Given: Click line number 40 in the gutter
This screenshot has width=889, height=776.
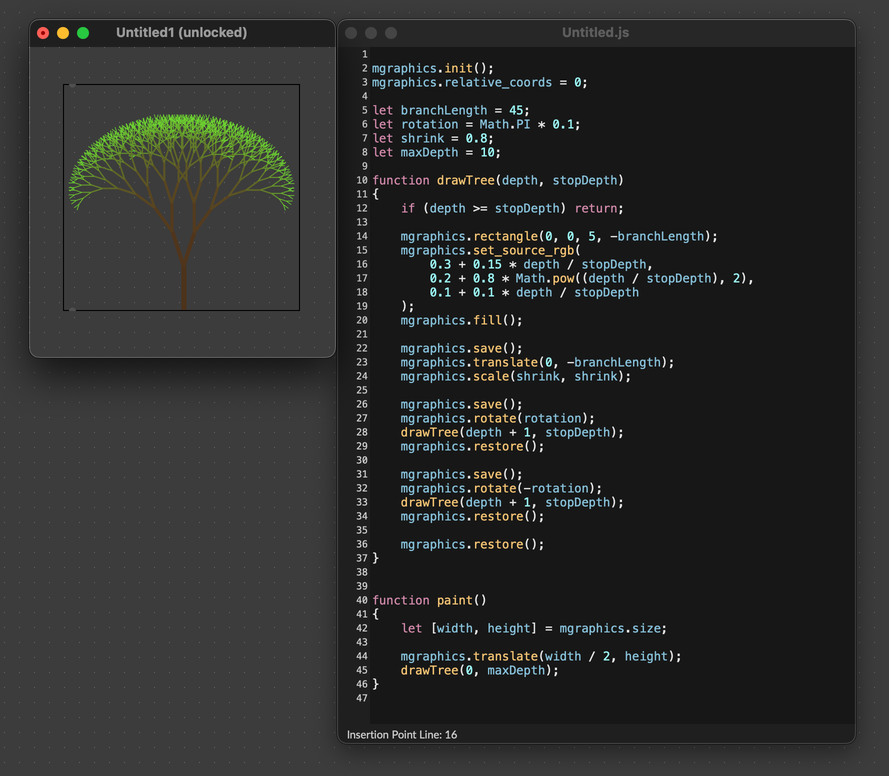Looking at the screenshot, I should click(362, 601).
